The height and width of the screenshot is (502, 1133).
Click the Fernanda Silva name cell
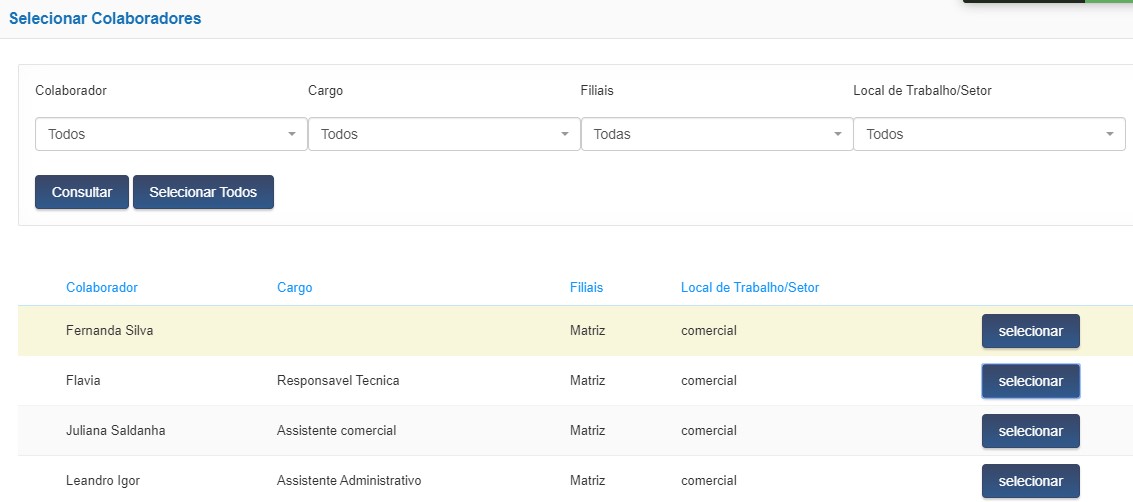[109, 331]
